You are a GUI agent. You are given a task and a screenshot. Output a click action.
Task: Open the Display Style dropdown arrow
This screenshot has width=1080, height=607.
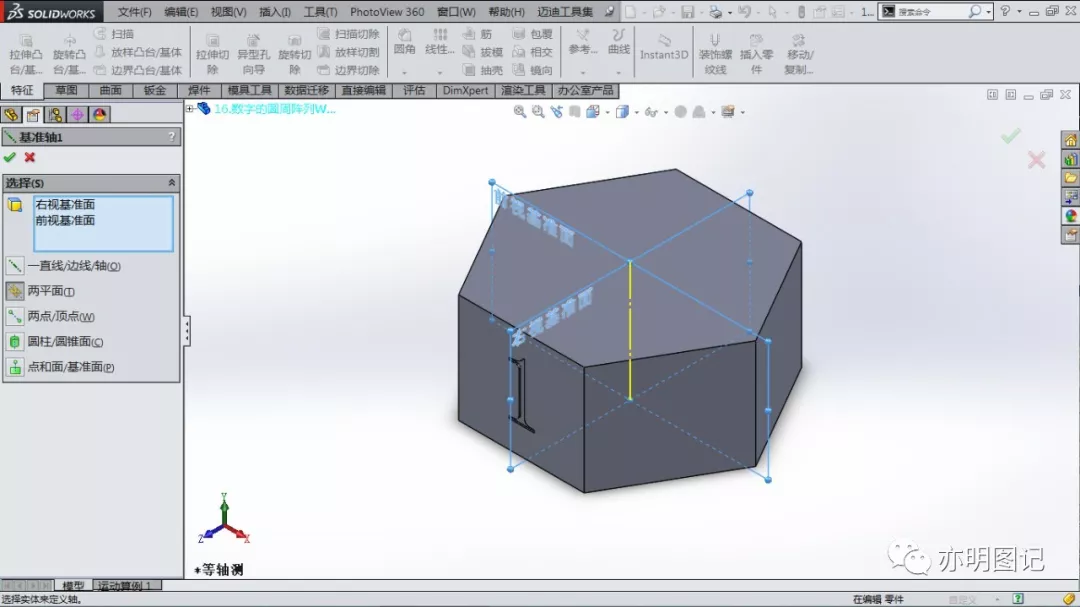(x=636, y=112)
